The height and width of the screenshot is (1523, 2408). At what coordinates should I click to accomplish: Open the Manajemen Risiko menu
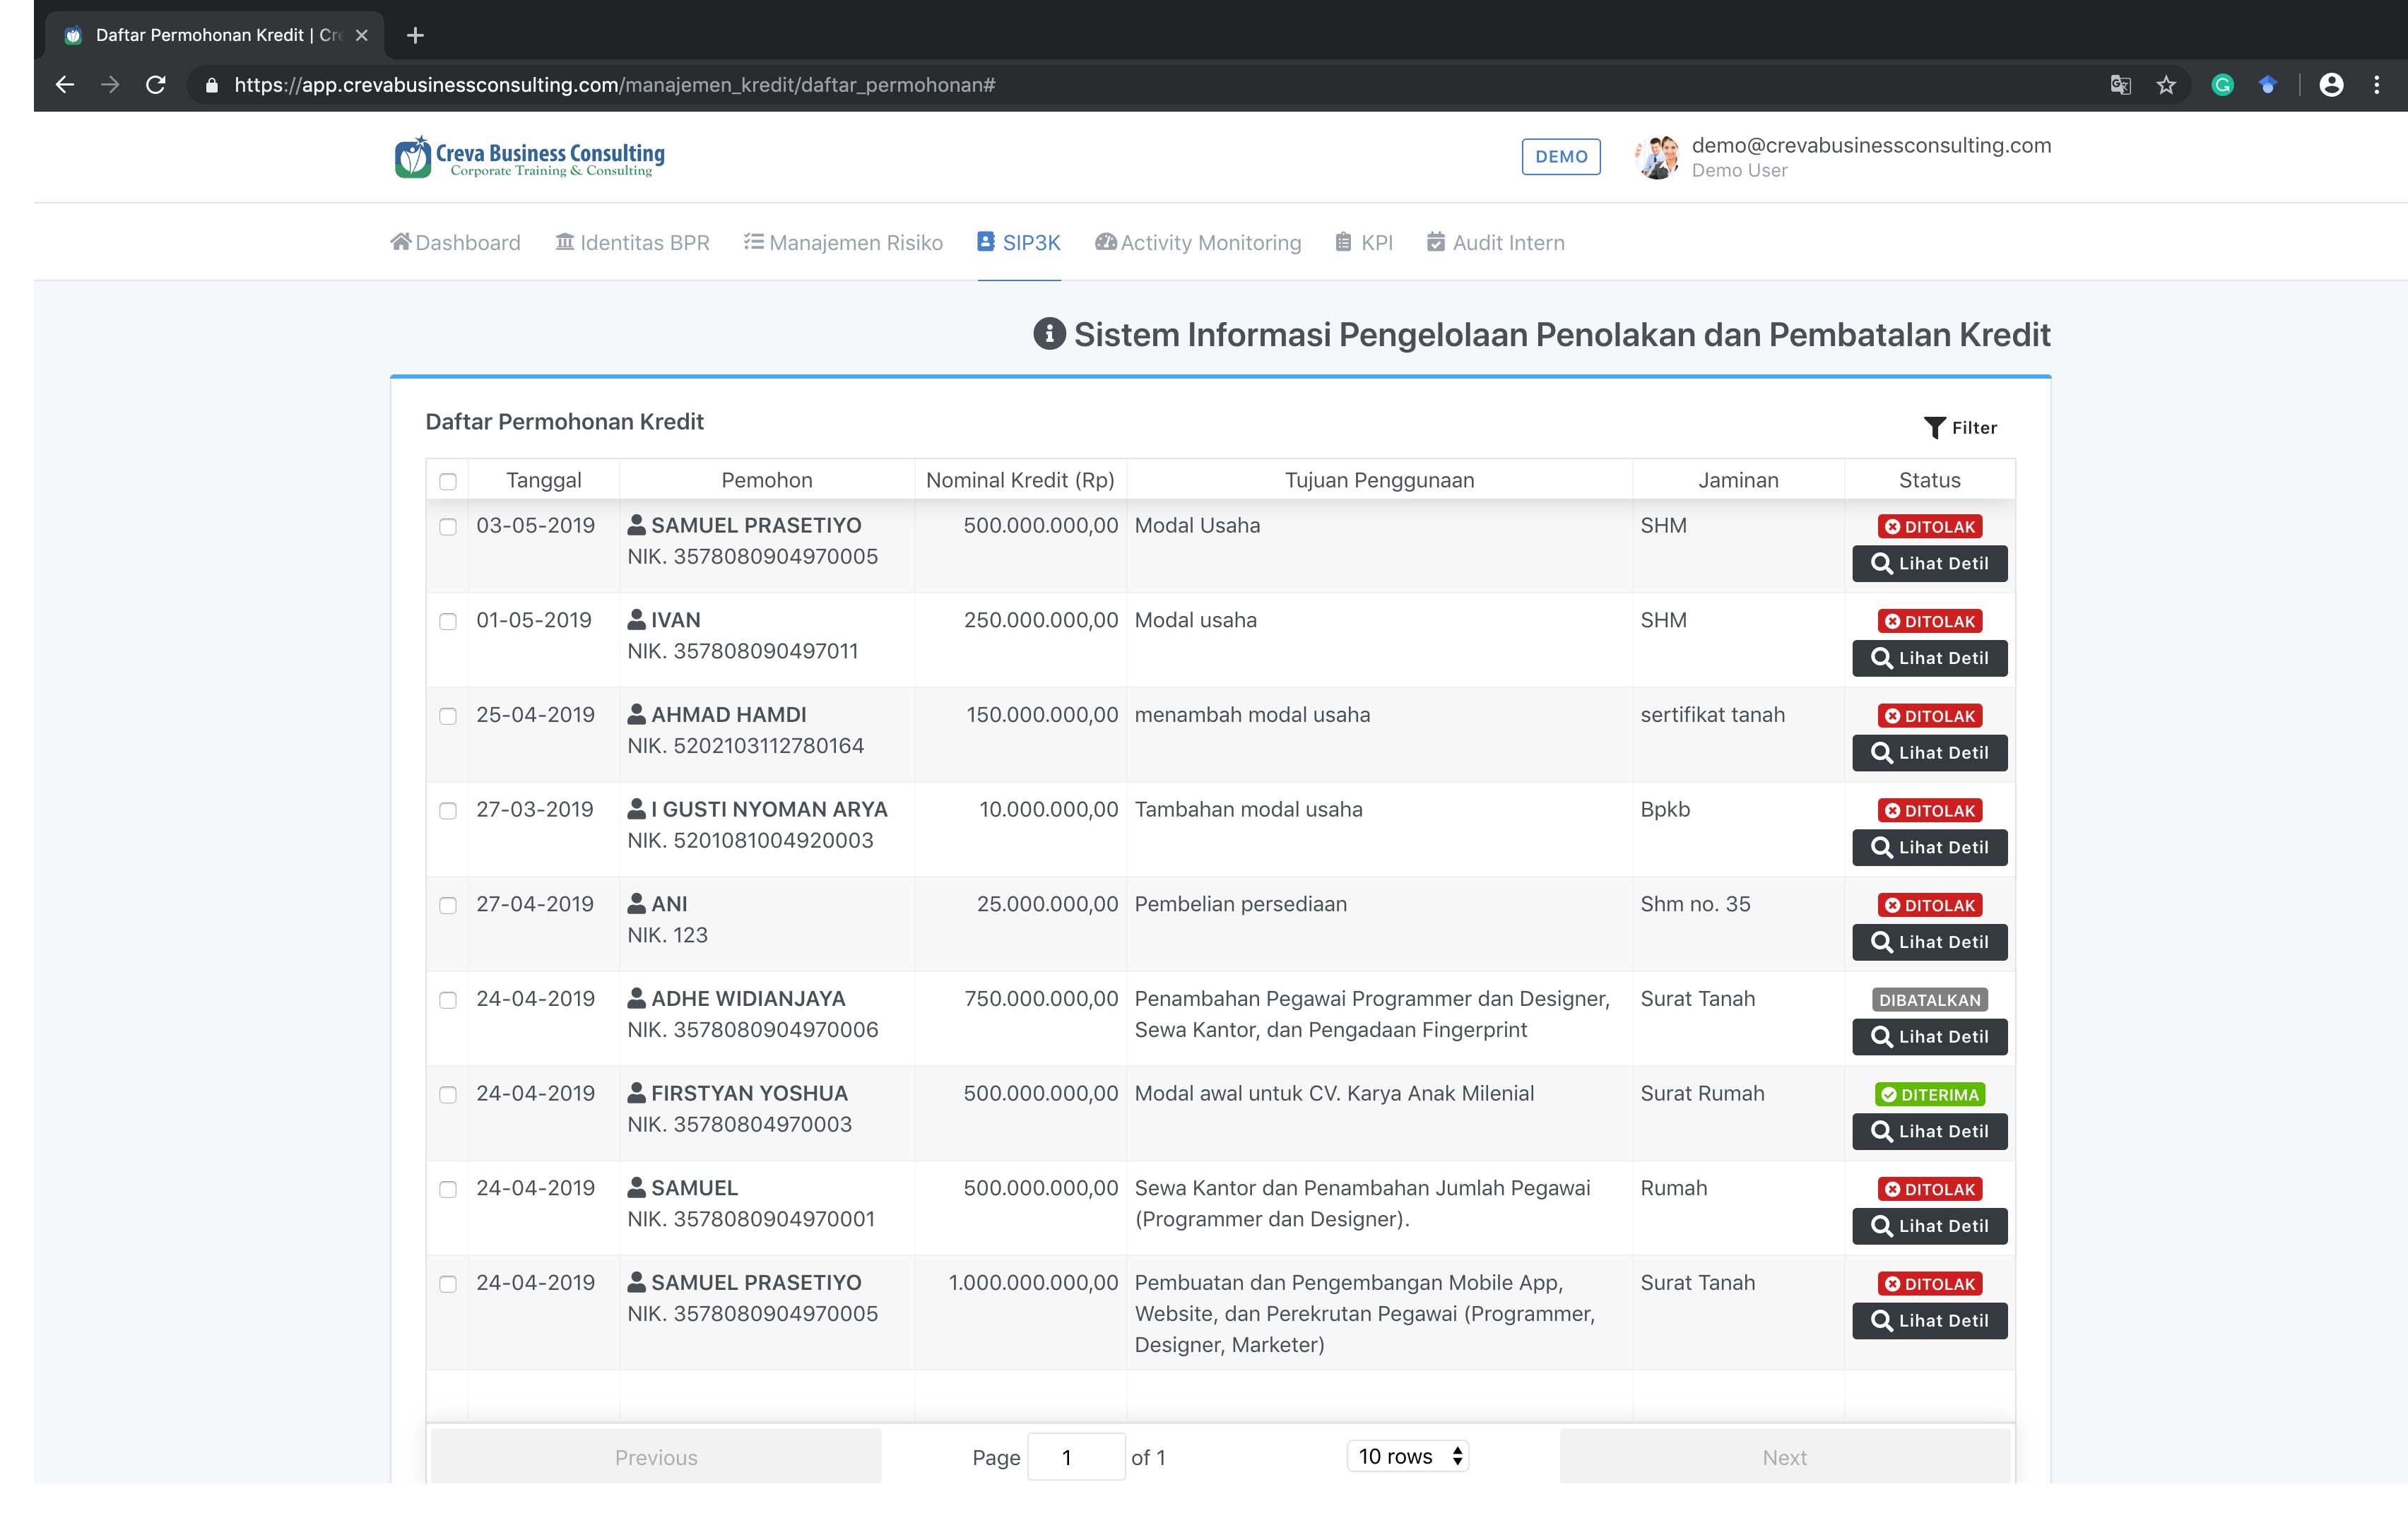click(843, 242)
